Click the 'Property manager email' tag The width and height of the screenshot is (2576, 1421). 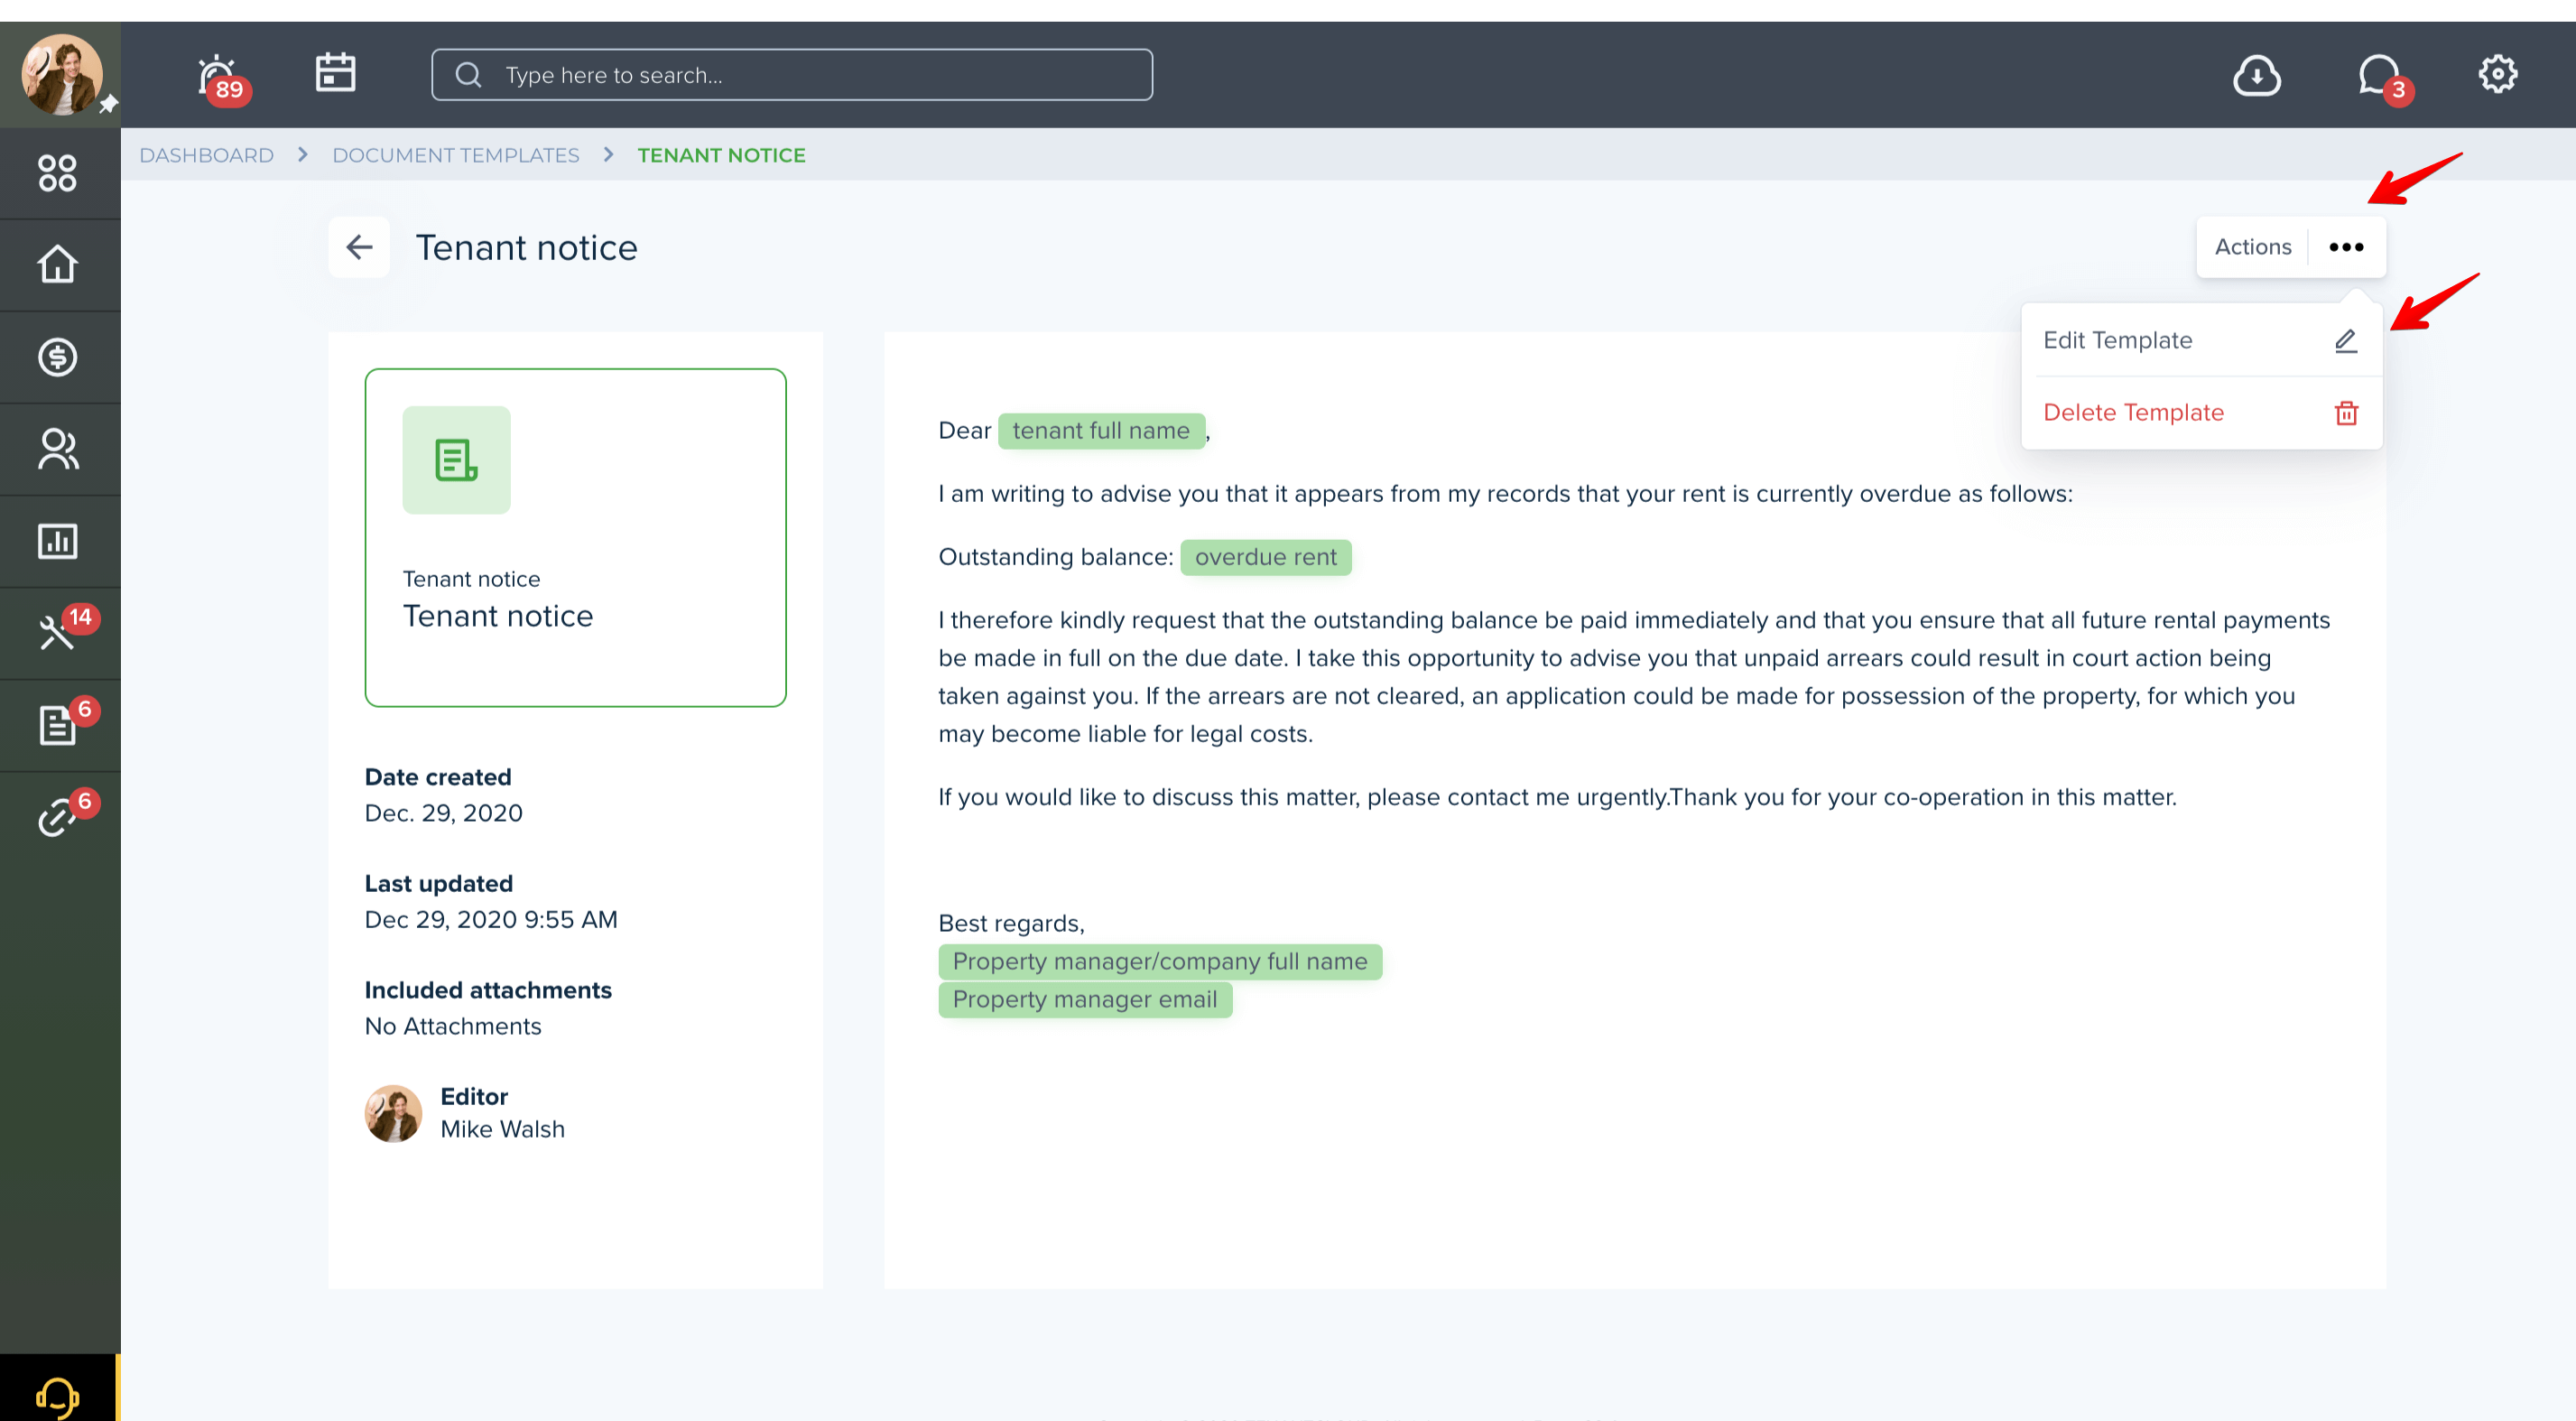pyautogui.click(x=1085, y=999)
